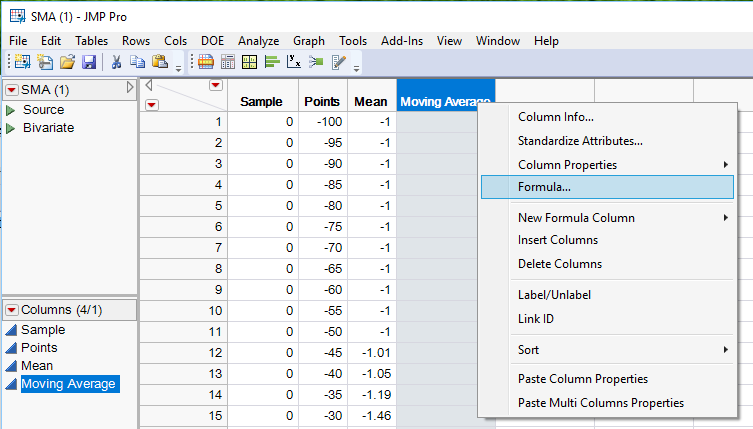
Task: Open the Help menu
Action: pyautogui.click(x=546, y=41)
